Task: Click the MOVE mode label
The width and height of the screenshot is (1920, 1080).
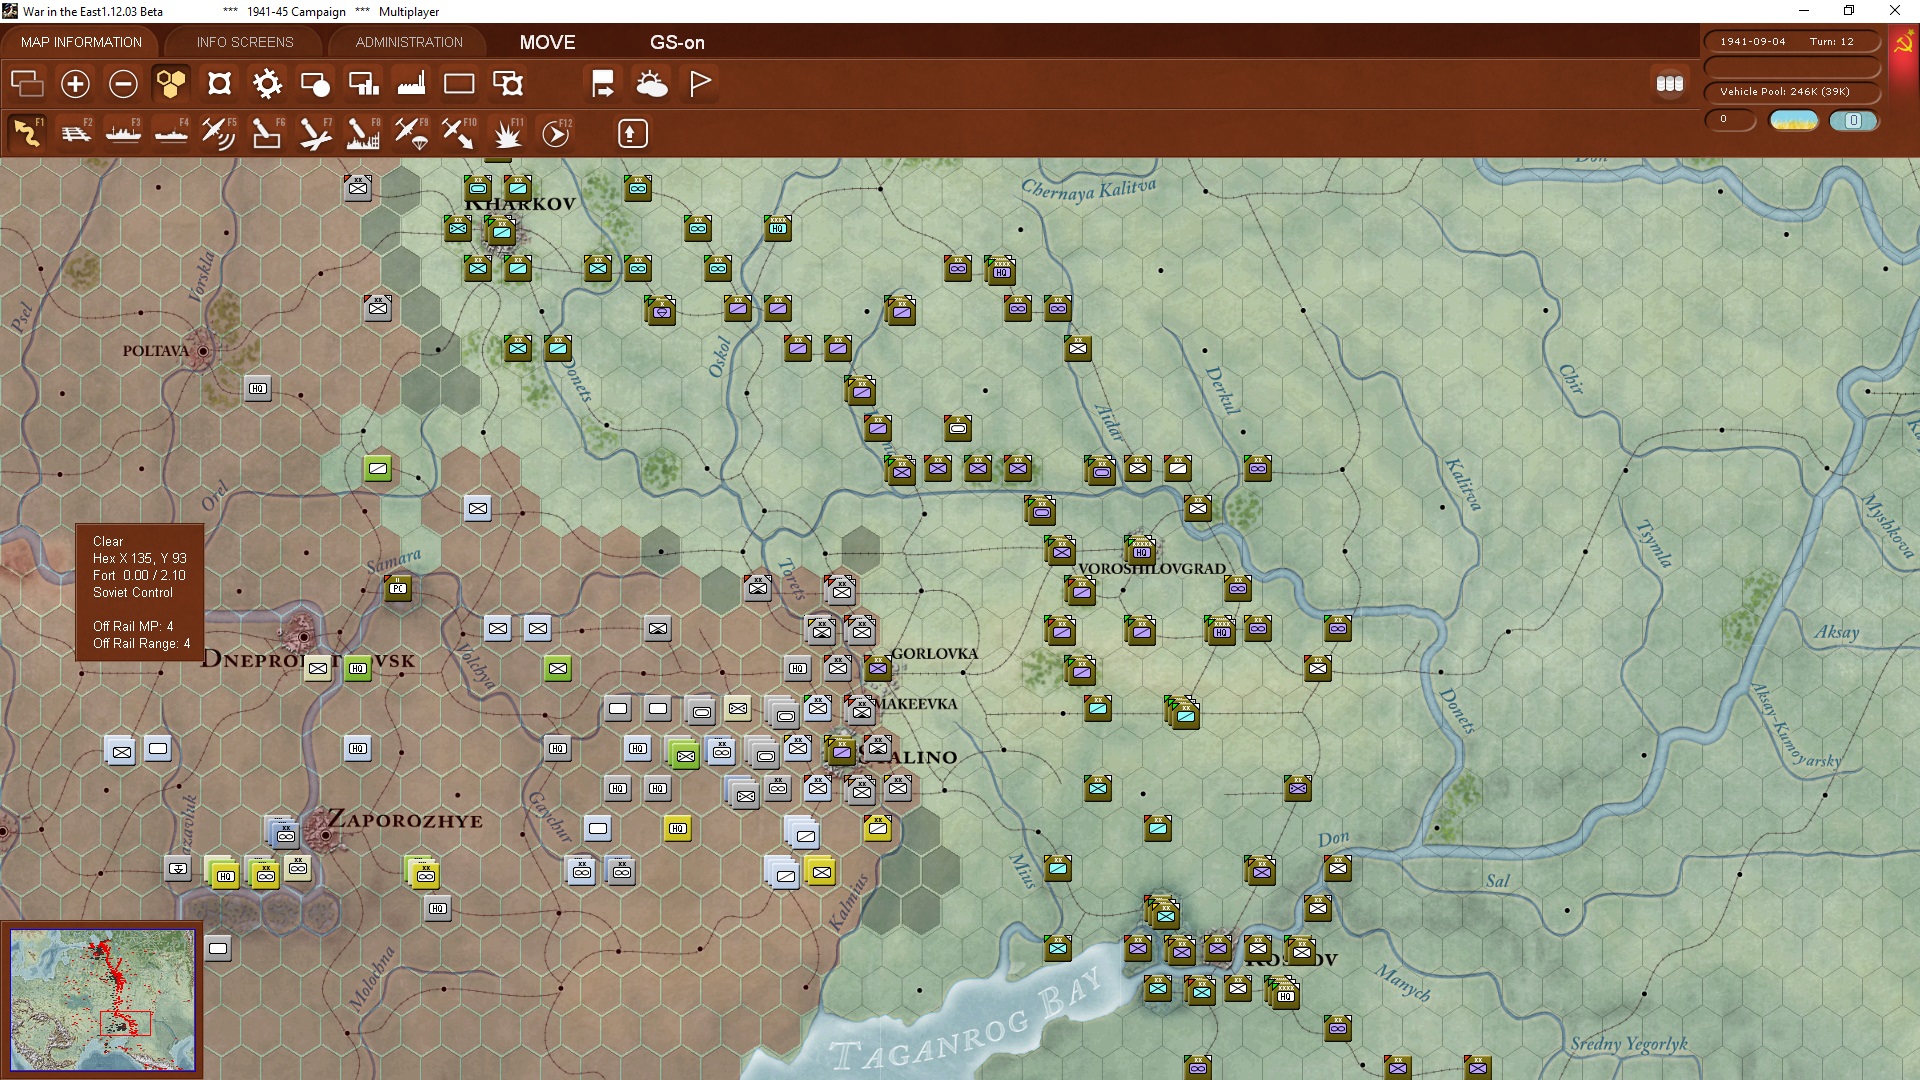Action: (x=547, y=42)
